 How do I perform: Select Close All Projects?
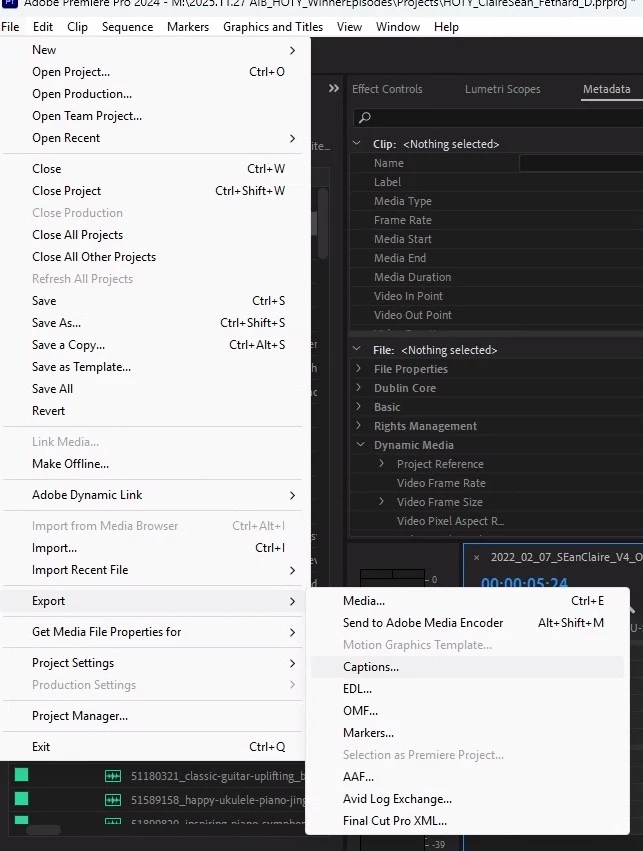[x=152, y=234]
